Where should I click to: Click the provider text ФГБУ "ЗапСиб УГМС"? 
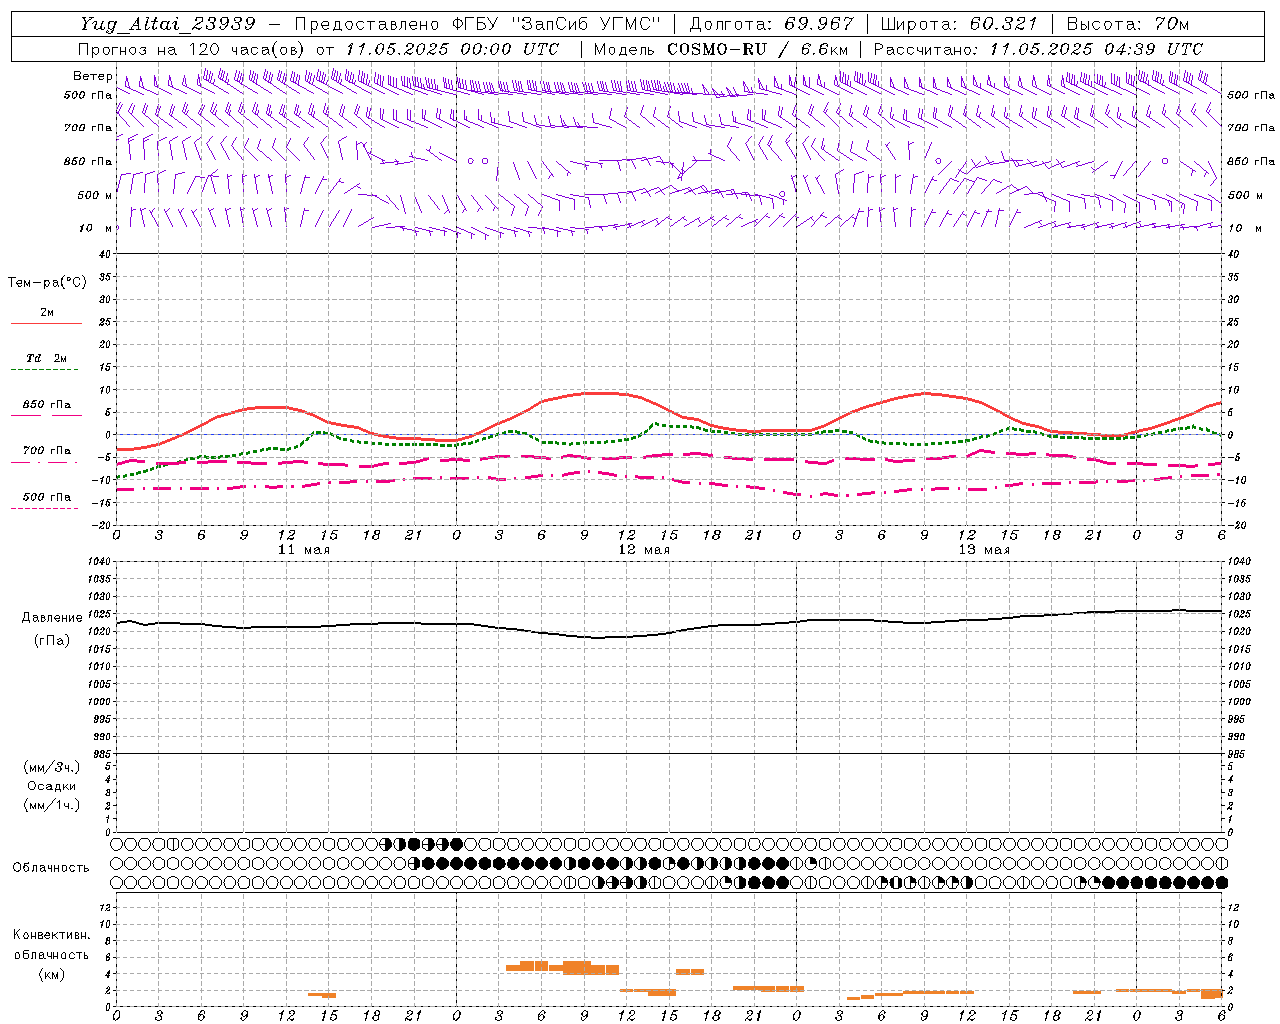pyautogui.click(x=558, y=24)
